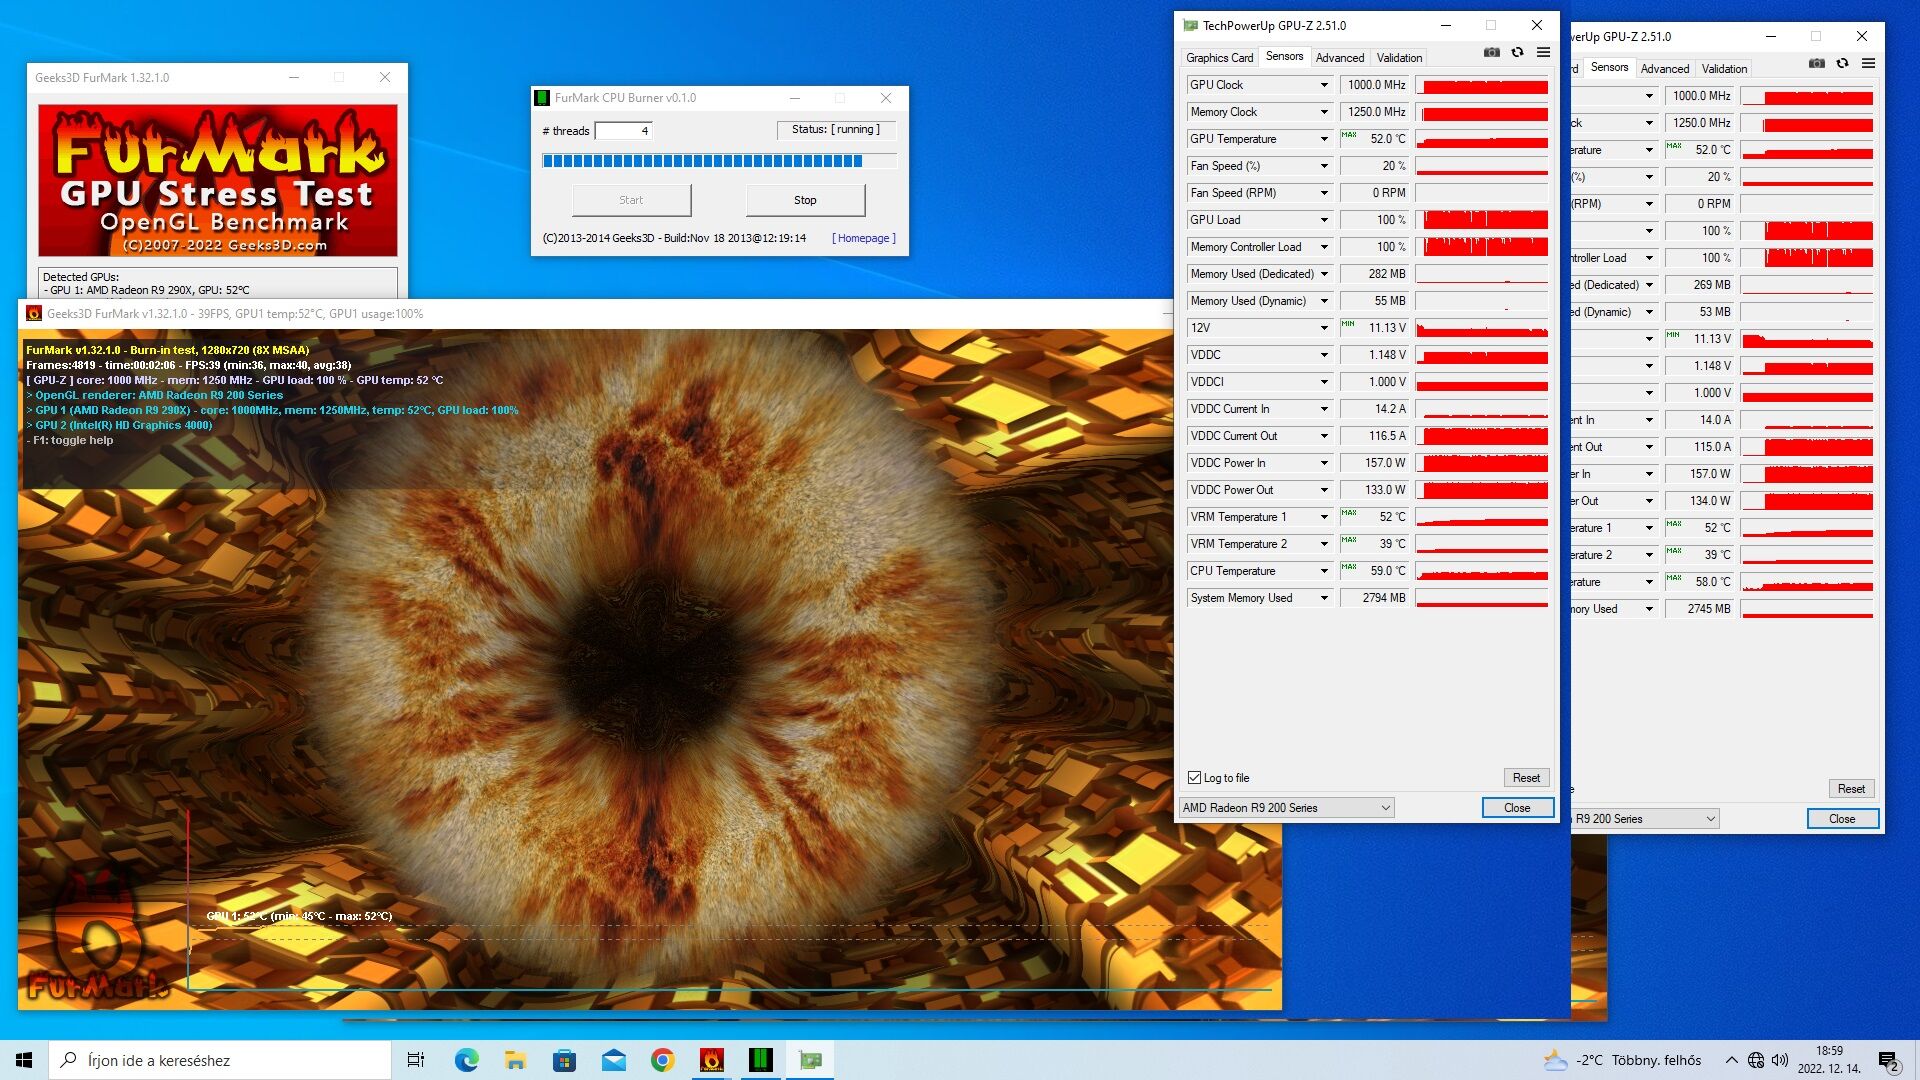Image resolution: width=1920 pixels, height=1080 pixels.
Task: Open Fan Speed (%) sensor dropdown
Action: [x=1324, y=166]
